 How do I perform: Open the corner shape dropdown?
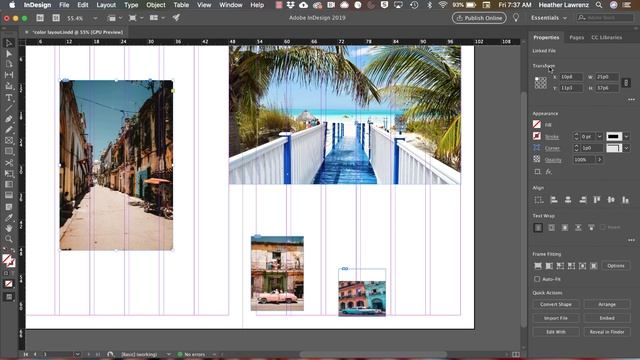pos(627,148)
